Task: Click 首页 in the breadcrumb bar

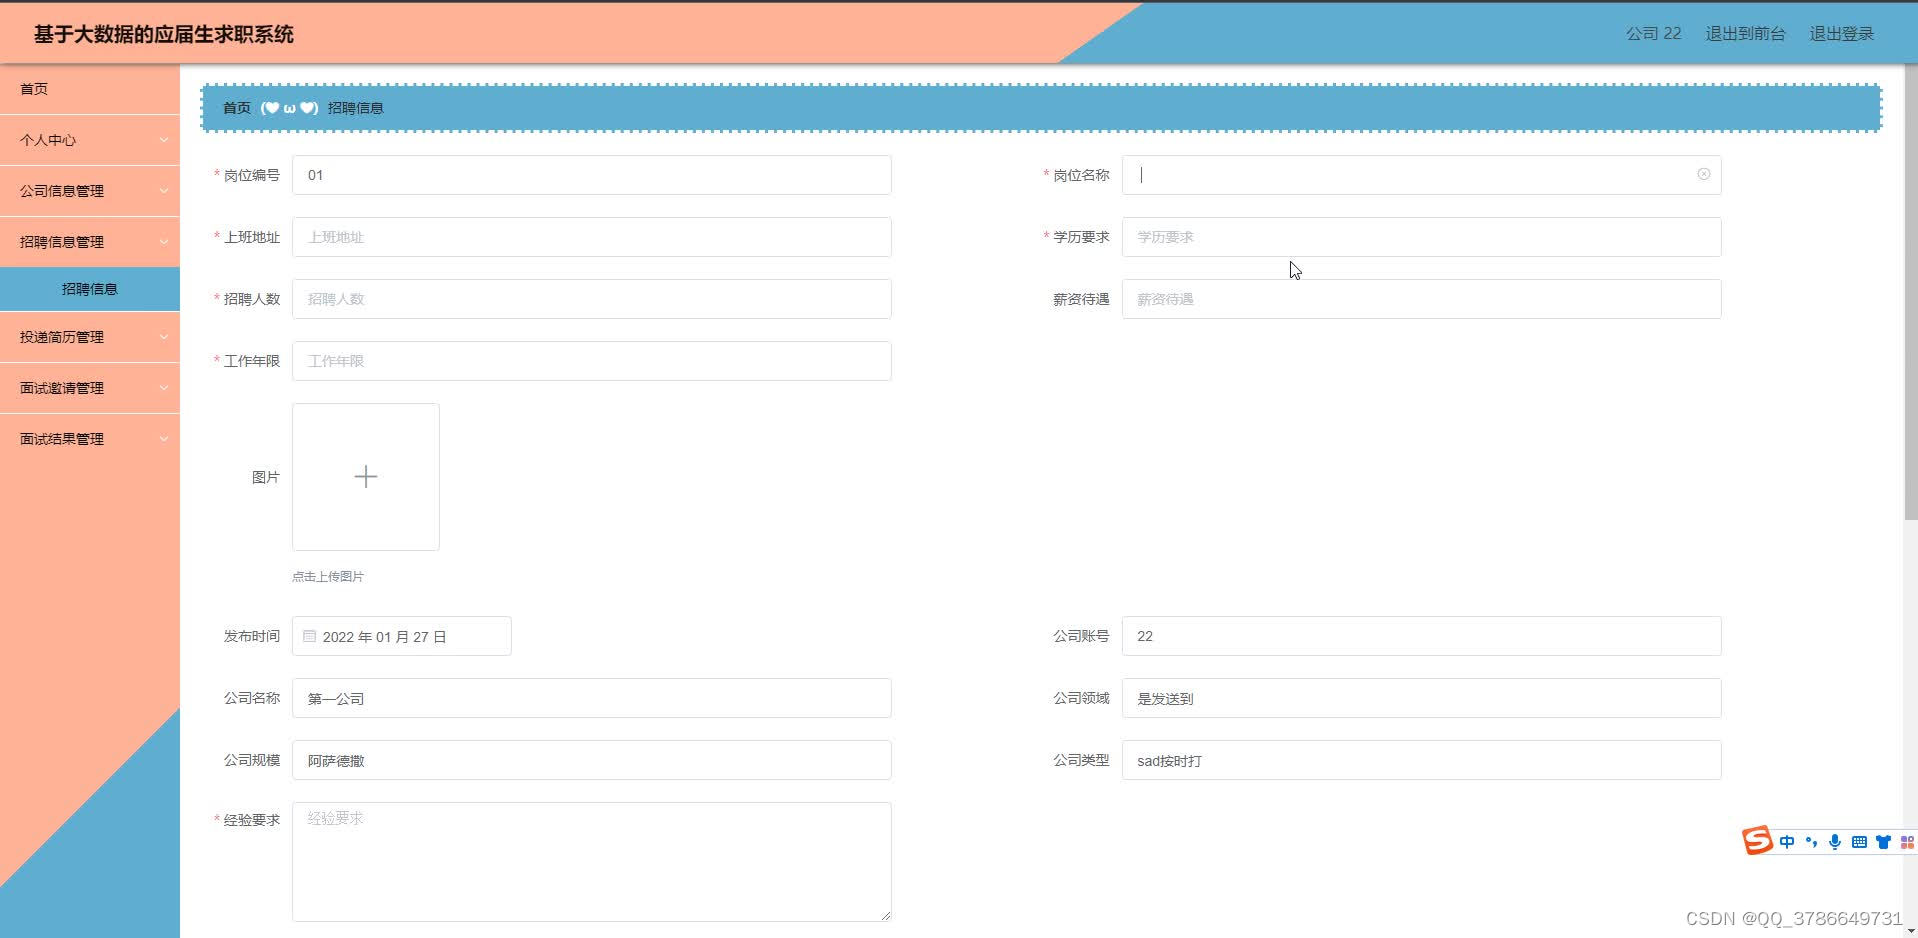Action: coord(237,108)
